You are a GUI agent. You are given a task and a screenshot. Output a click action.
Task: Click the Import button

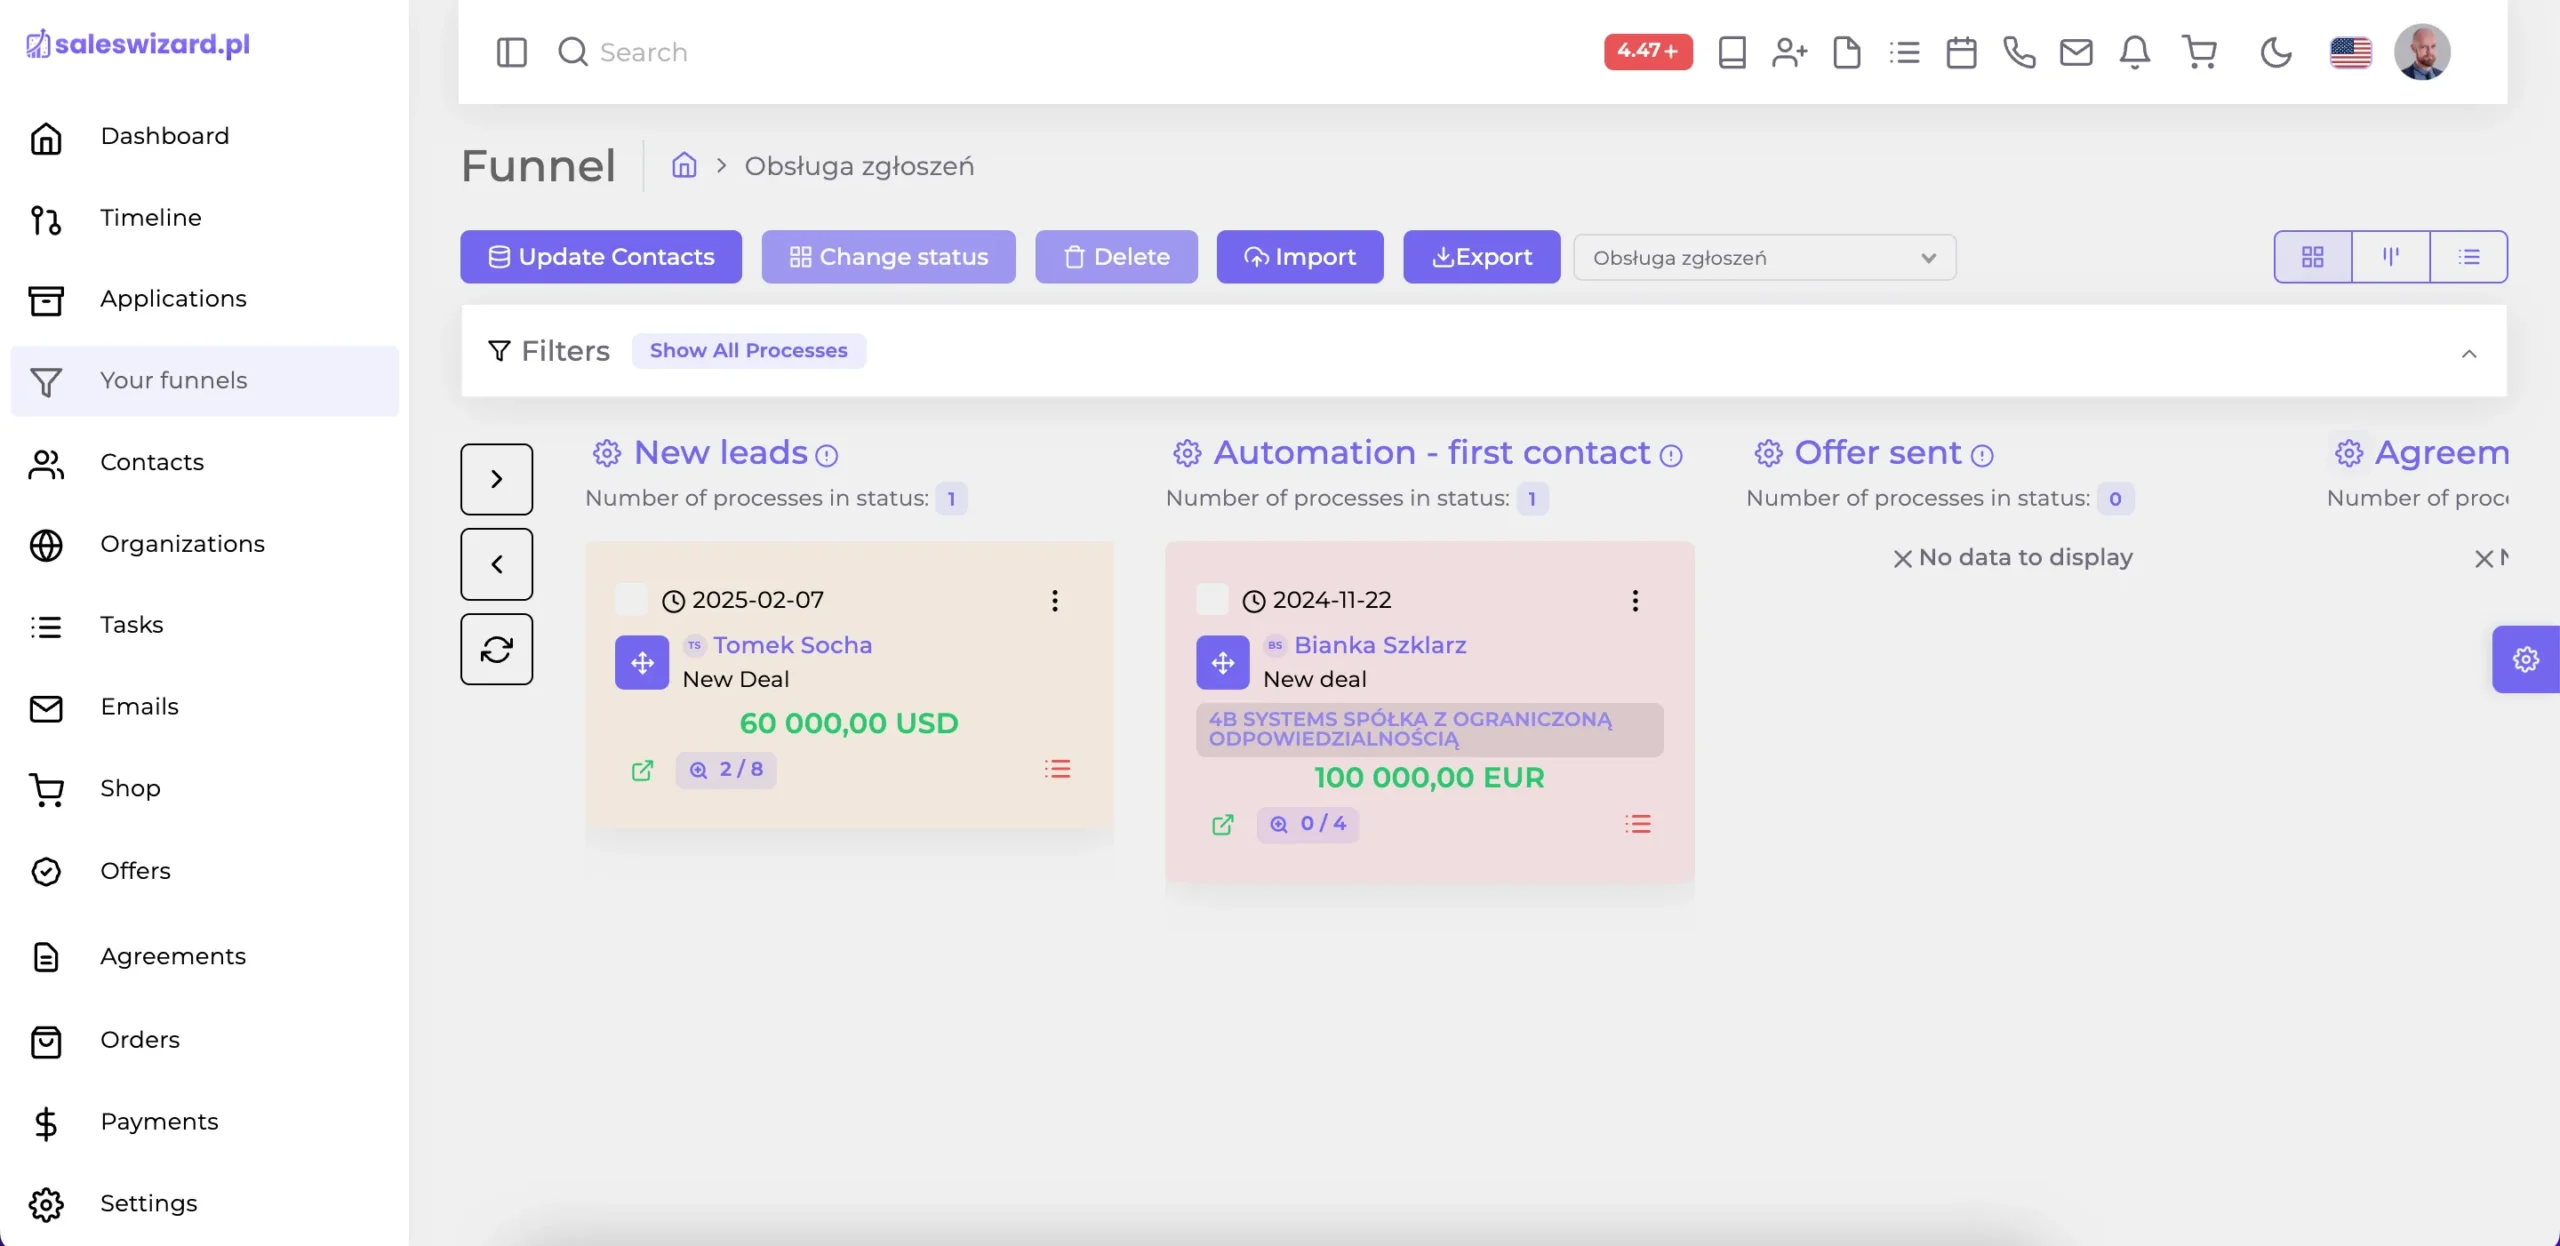pos(1300,257)
